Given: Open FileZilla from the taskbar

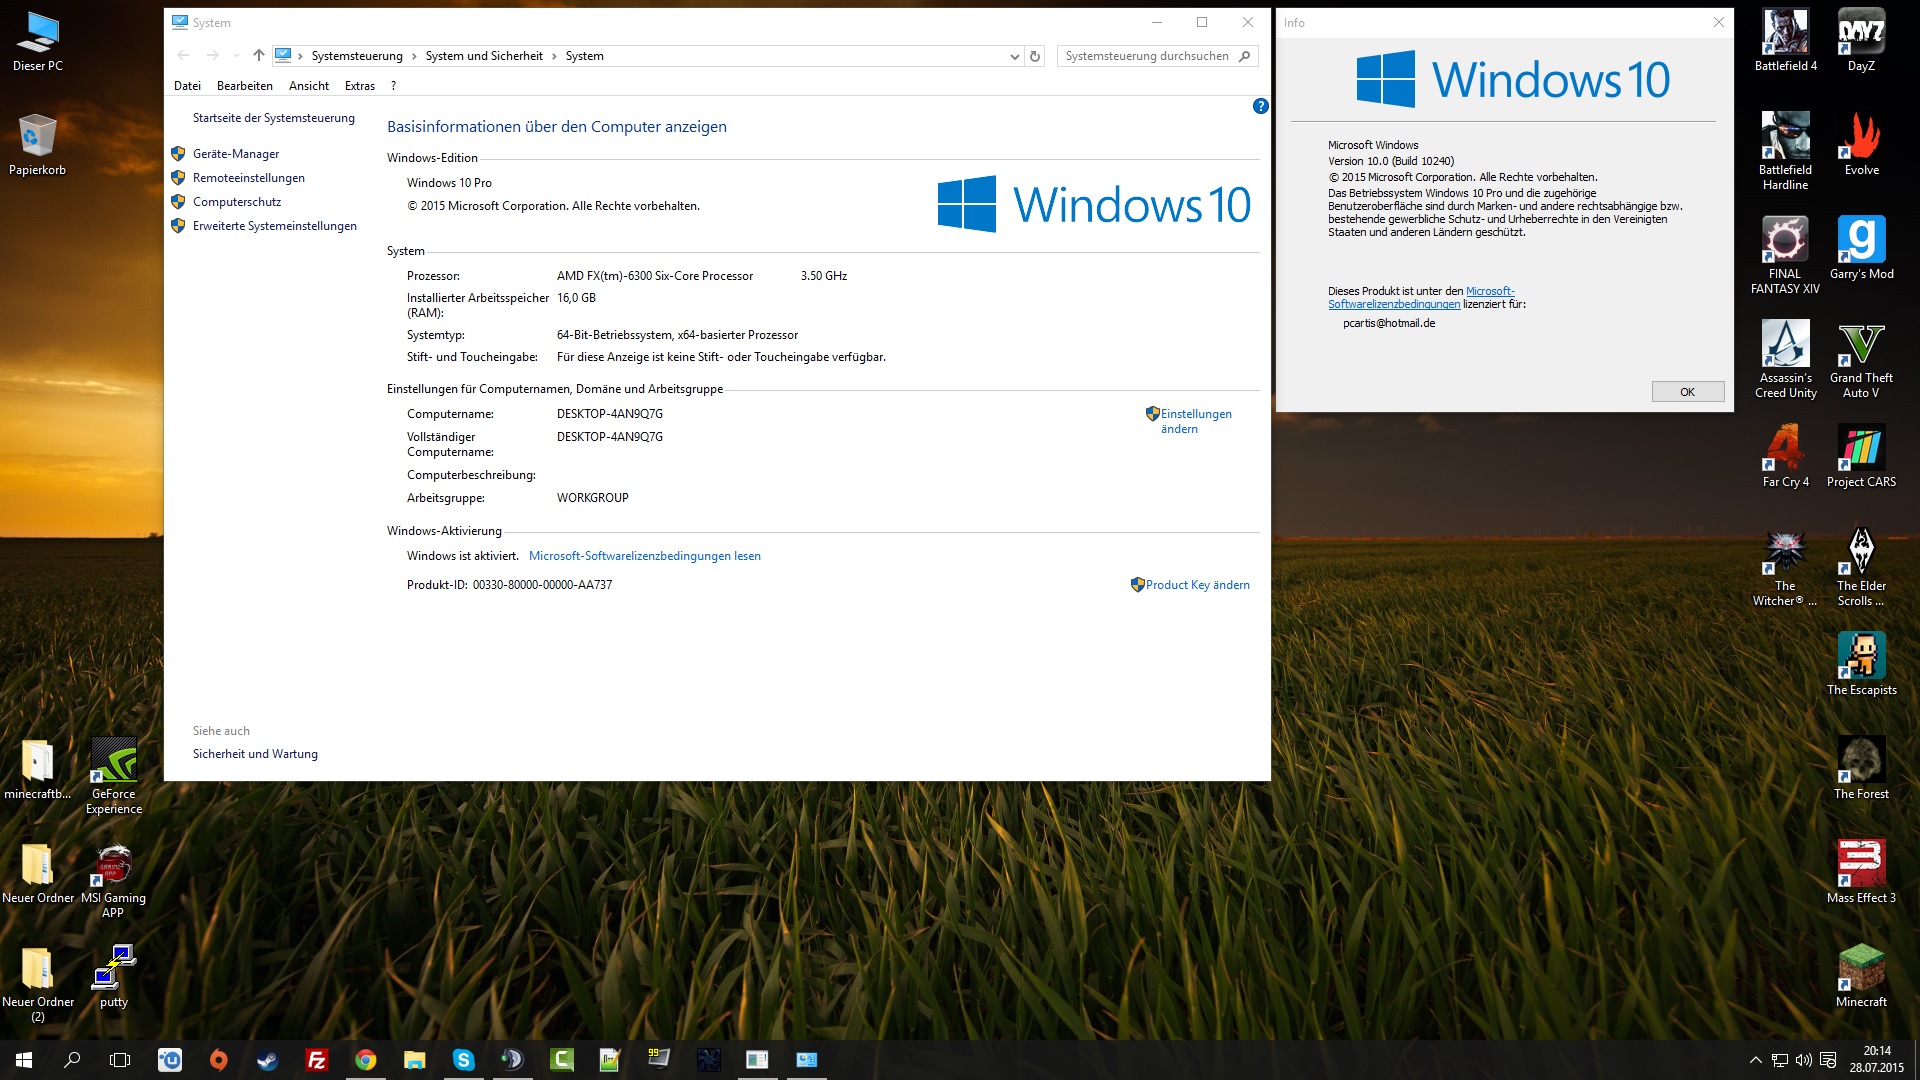Looking at the screenshot, I should click(316, 1060).
